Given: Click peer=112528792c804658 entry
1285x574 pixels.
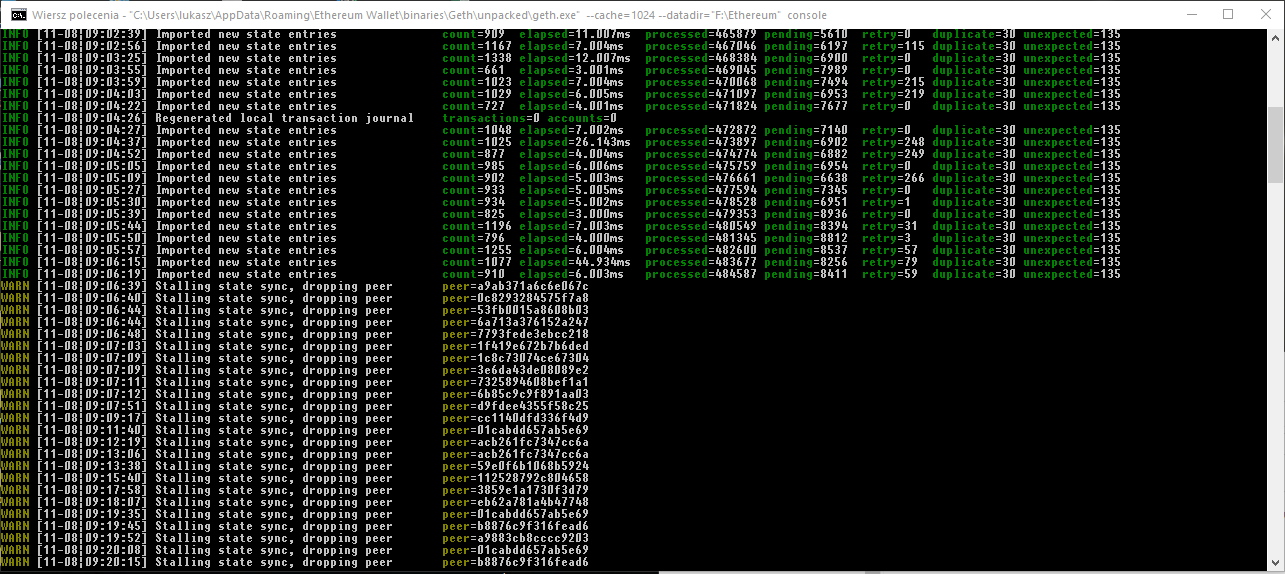Looking at the screenshot, I should (x=515, y=478).
